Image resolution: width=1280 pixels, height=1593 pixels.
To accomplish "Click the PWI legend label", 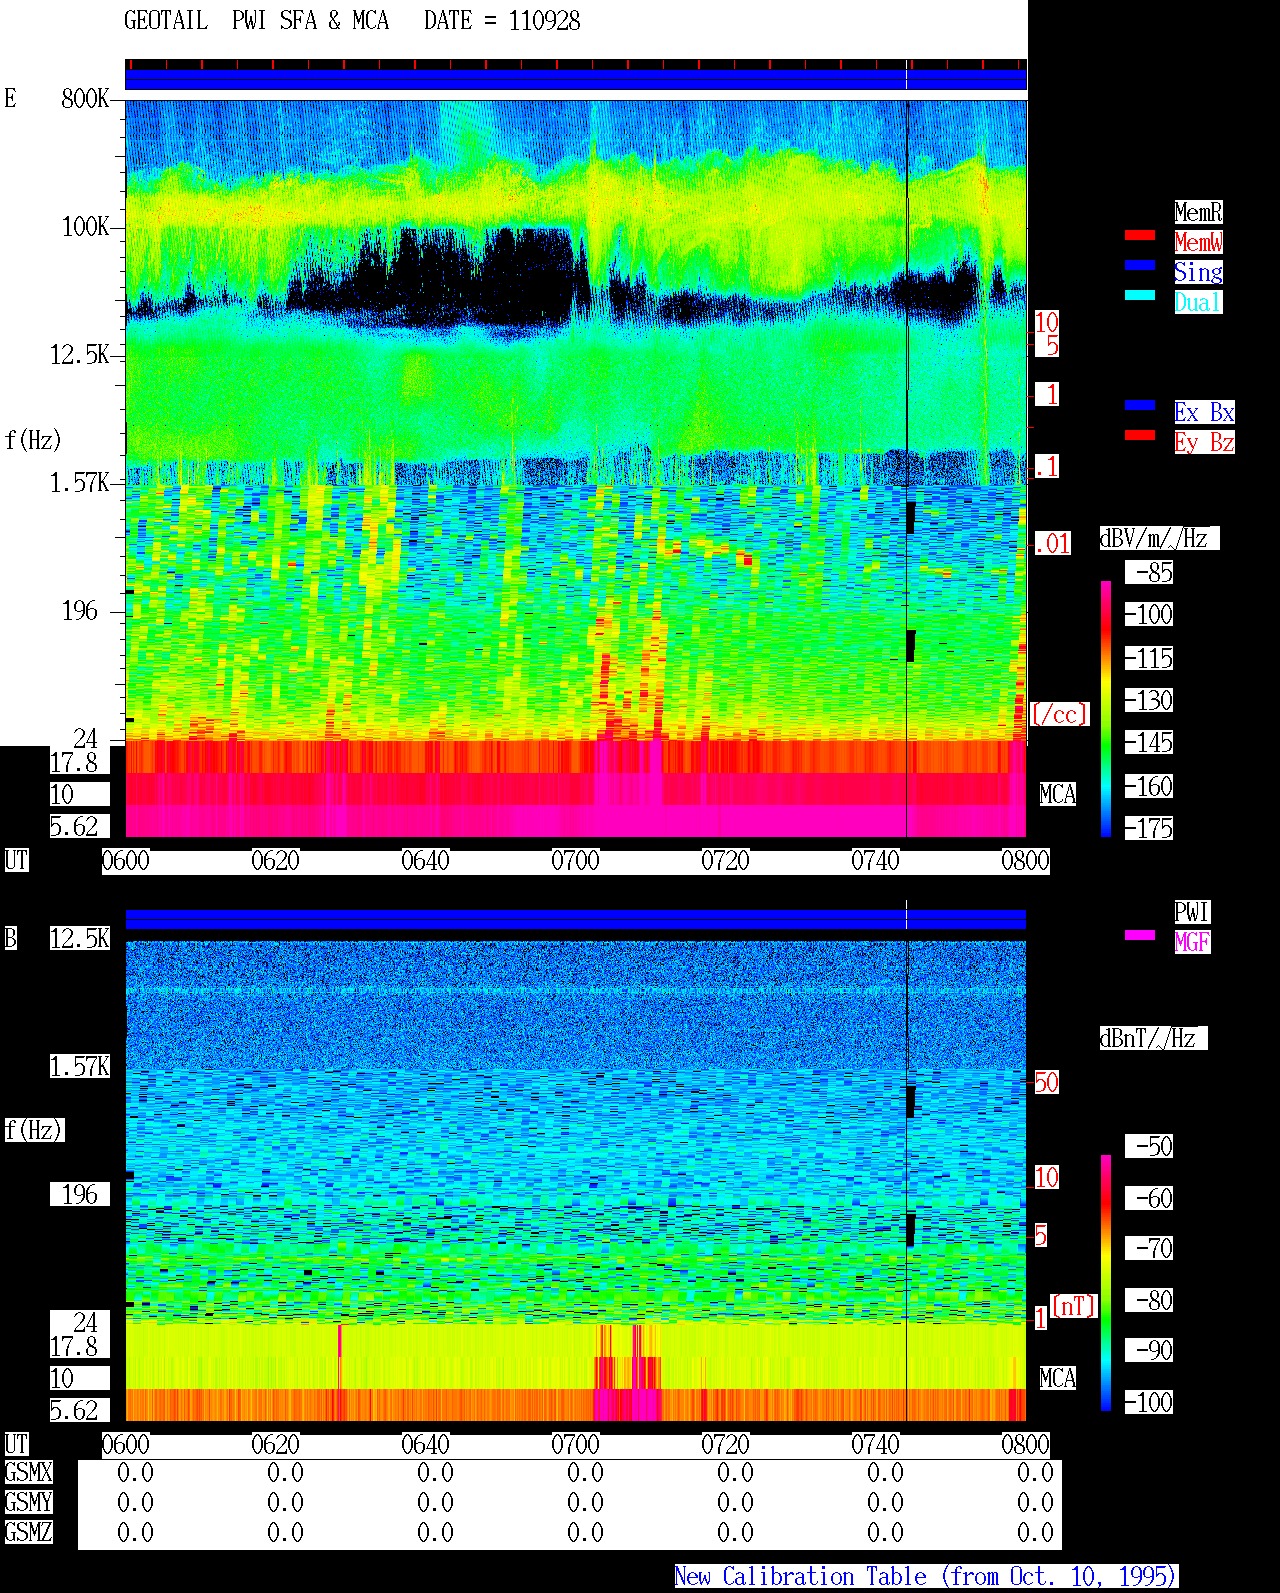I will 1192,912.
